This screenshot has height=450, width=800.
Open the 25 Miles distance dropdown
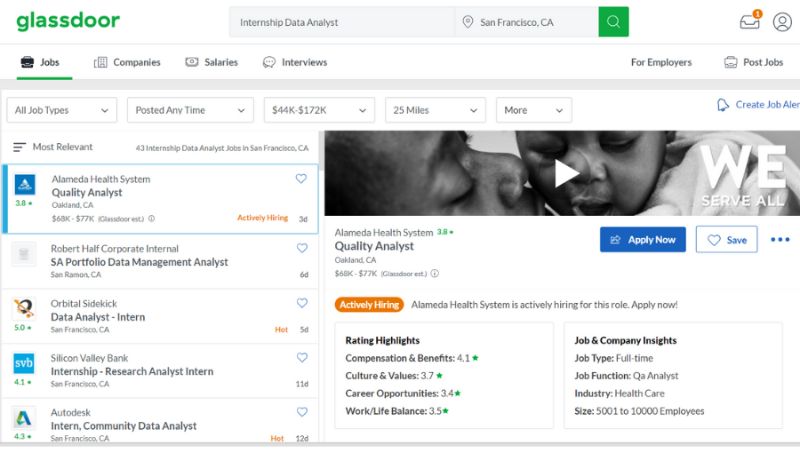coord(435,110)
